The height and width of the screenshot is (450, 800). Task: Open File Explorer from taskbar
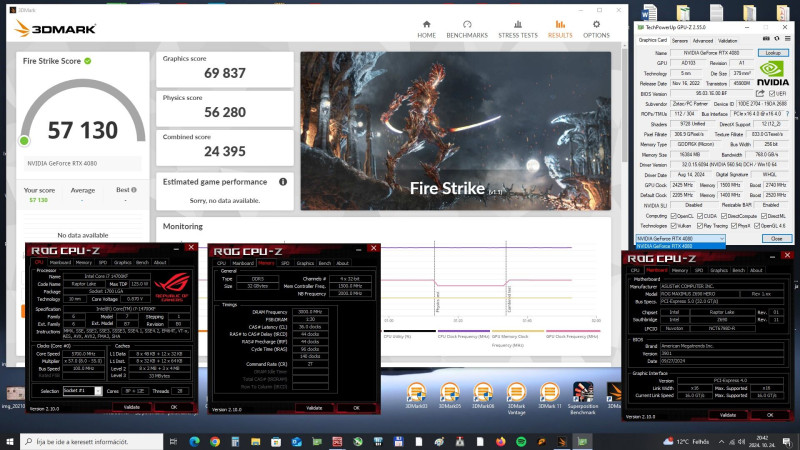(256, 441)
